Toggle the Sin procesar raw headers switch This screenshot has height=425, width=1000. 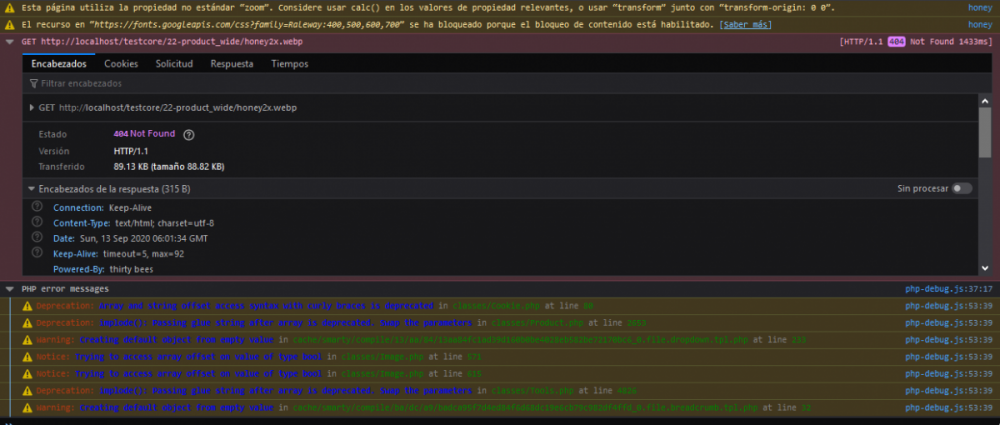pos(961,188)
